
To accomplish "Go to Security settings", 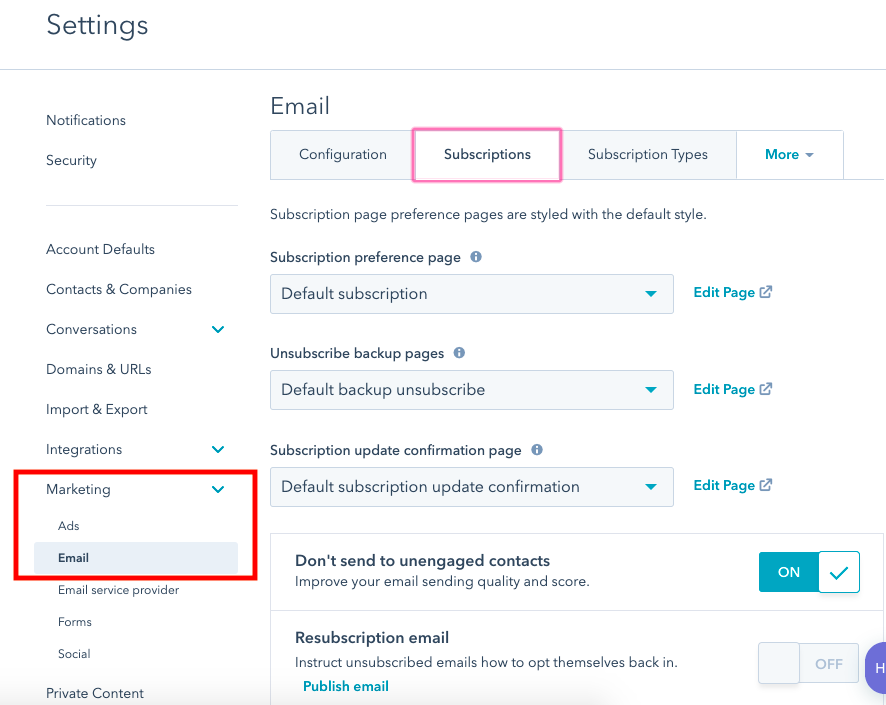I will click(x=71, y=160).
